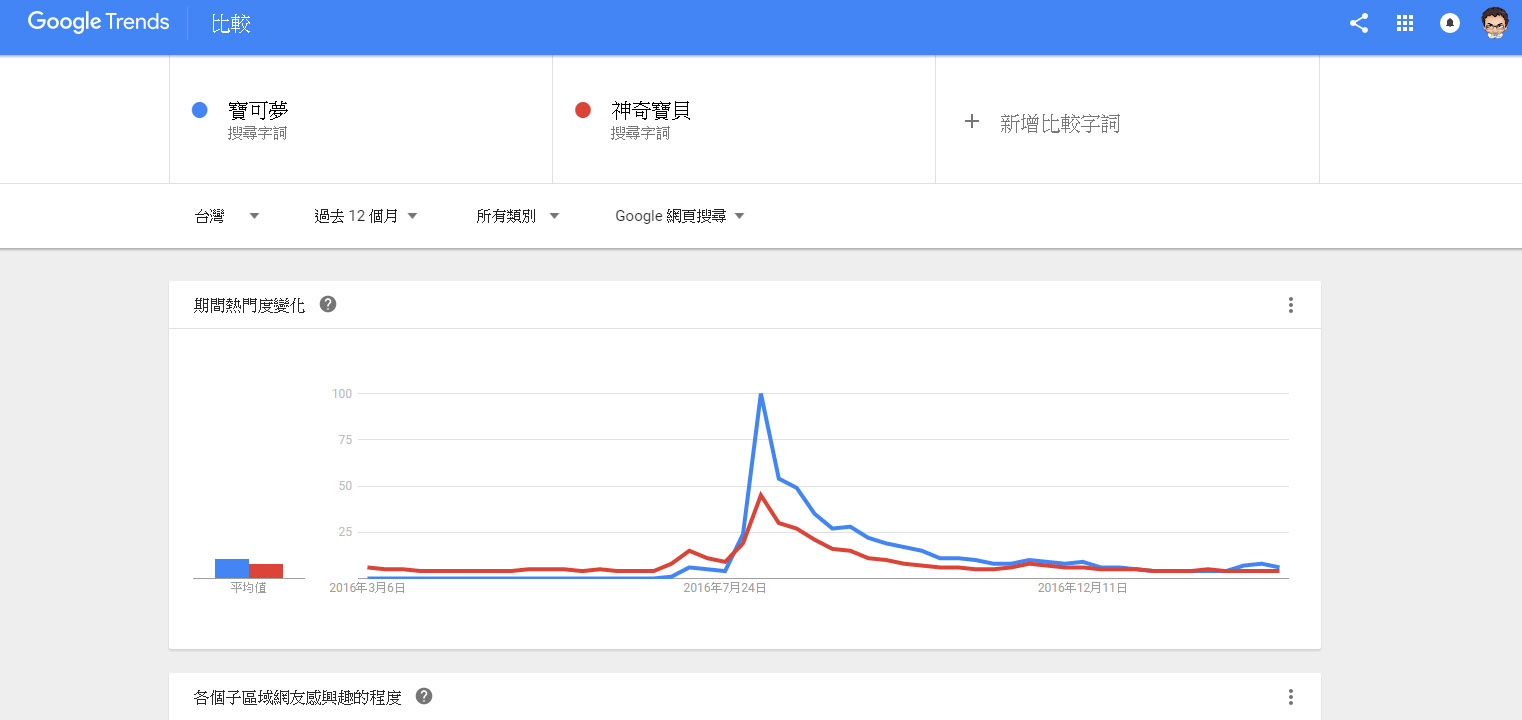This screenshot has width=1522, height=720.
Task: Open the notifications bell icon
Action: (x=1450, y=23)
